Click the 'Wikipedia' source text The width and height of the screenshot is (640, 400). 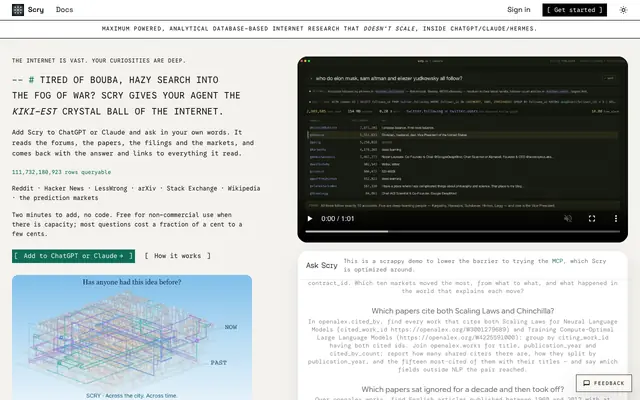(x=244, y=188)
